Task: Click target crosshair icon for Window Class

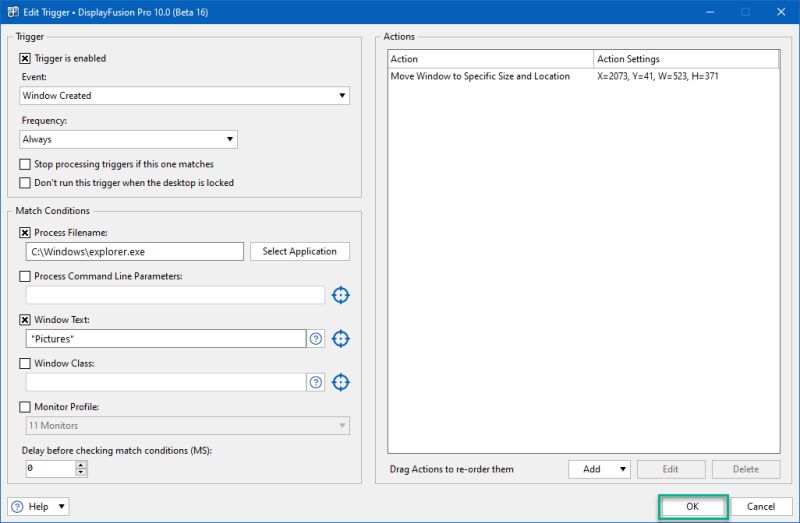Action: point(341,382)
